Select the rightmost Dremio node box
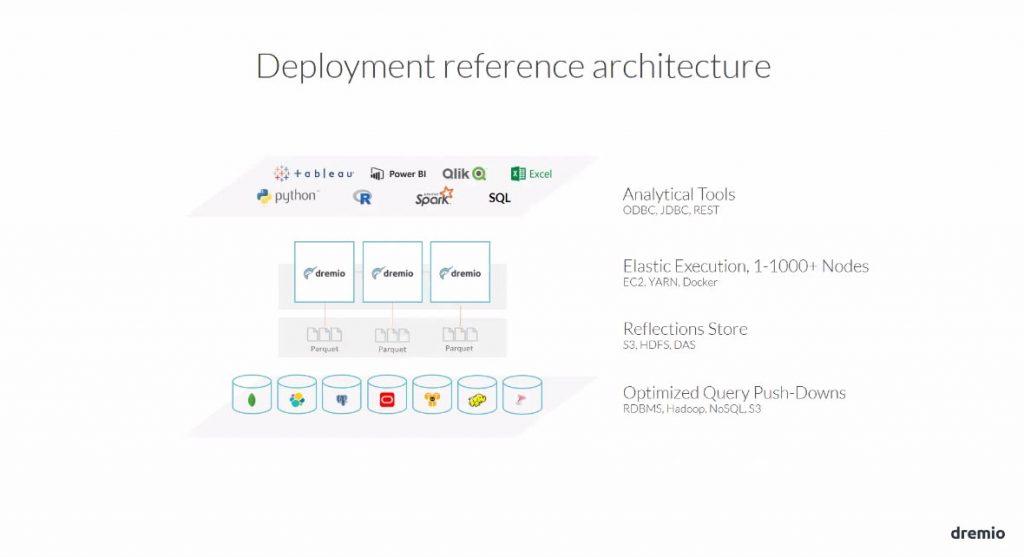This screenshot has width=1024, height=557. tap(460, 272)
